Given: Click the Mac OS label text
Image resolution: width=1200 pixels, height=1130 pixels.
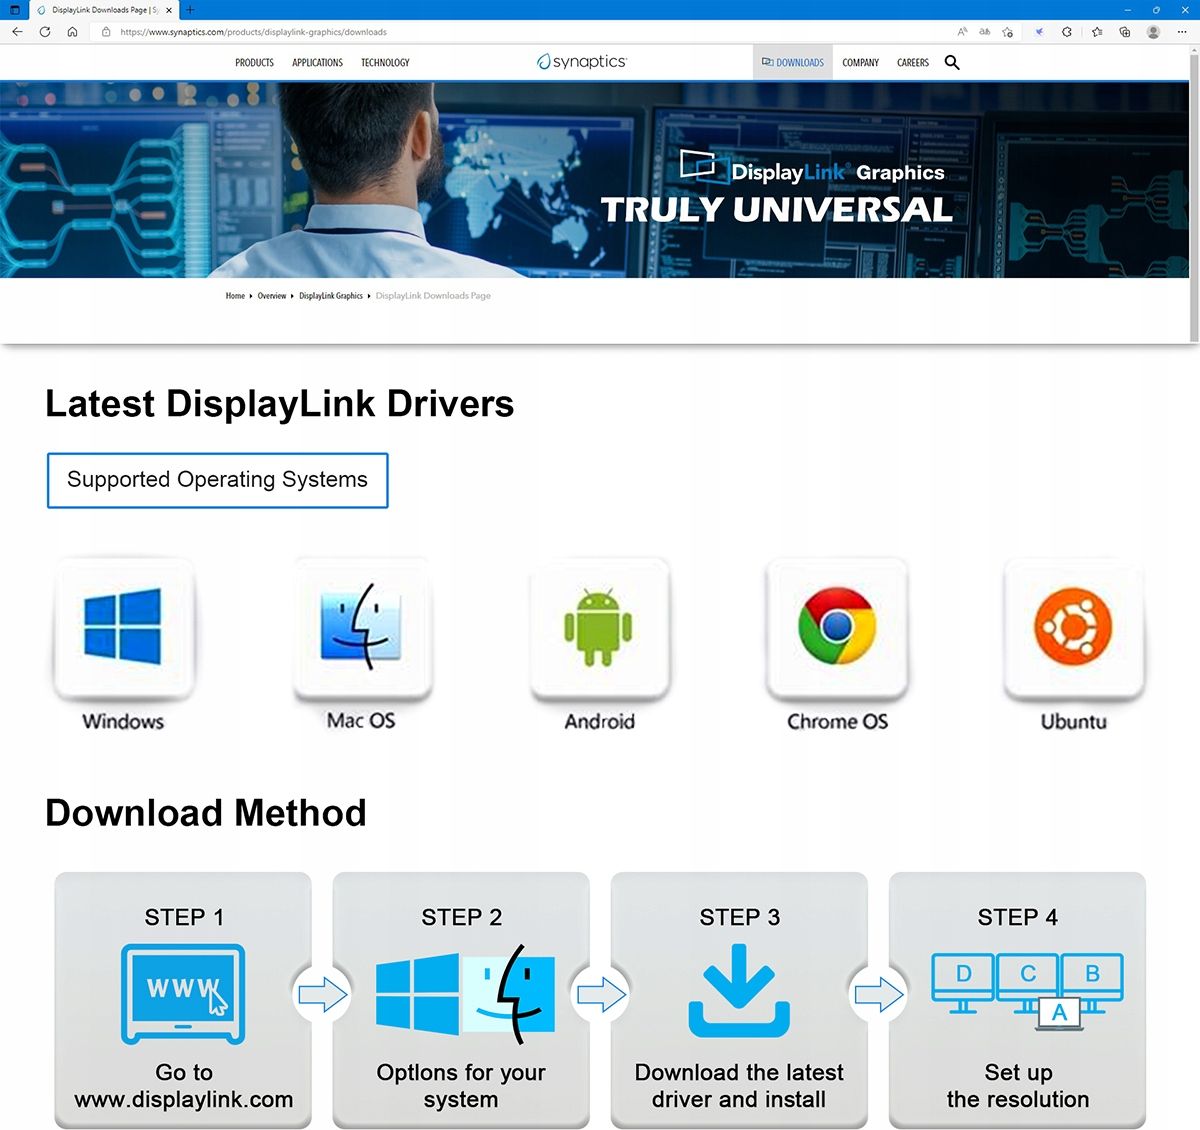Looking at the screenshot, I should click(361, 721).
